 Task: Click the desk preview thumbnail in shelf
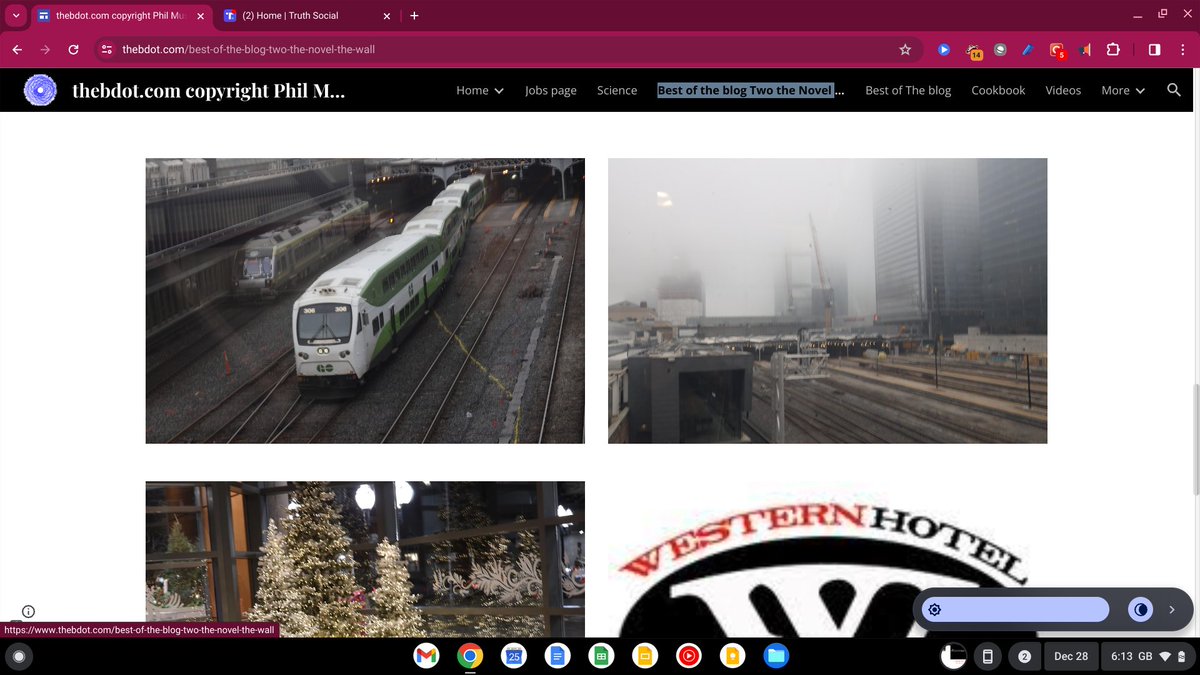(953, 655)
